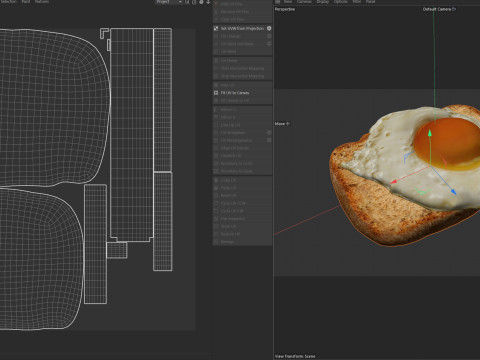The width and height of the screenshot is (480, 360).
Task: Click the Align UV Islands icon
Action: (216, 148)
